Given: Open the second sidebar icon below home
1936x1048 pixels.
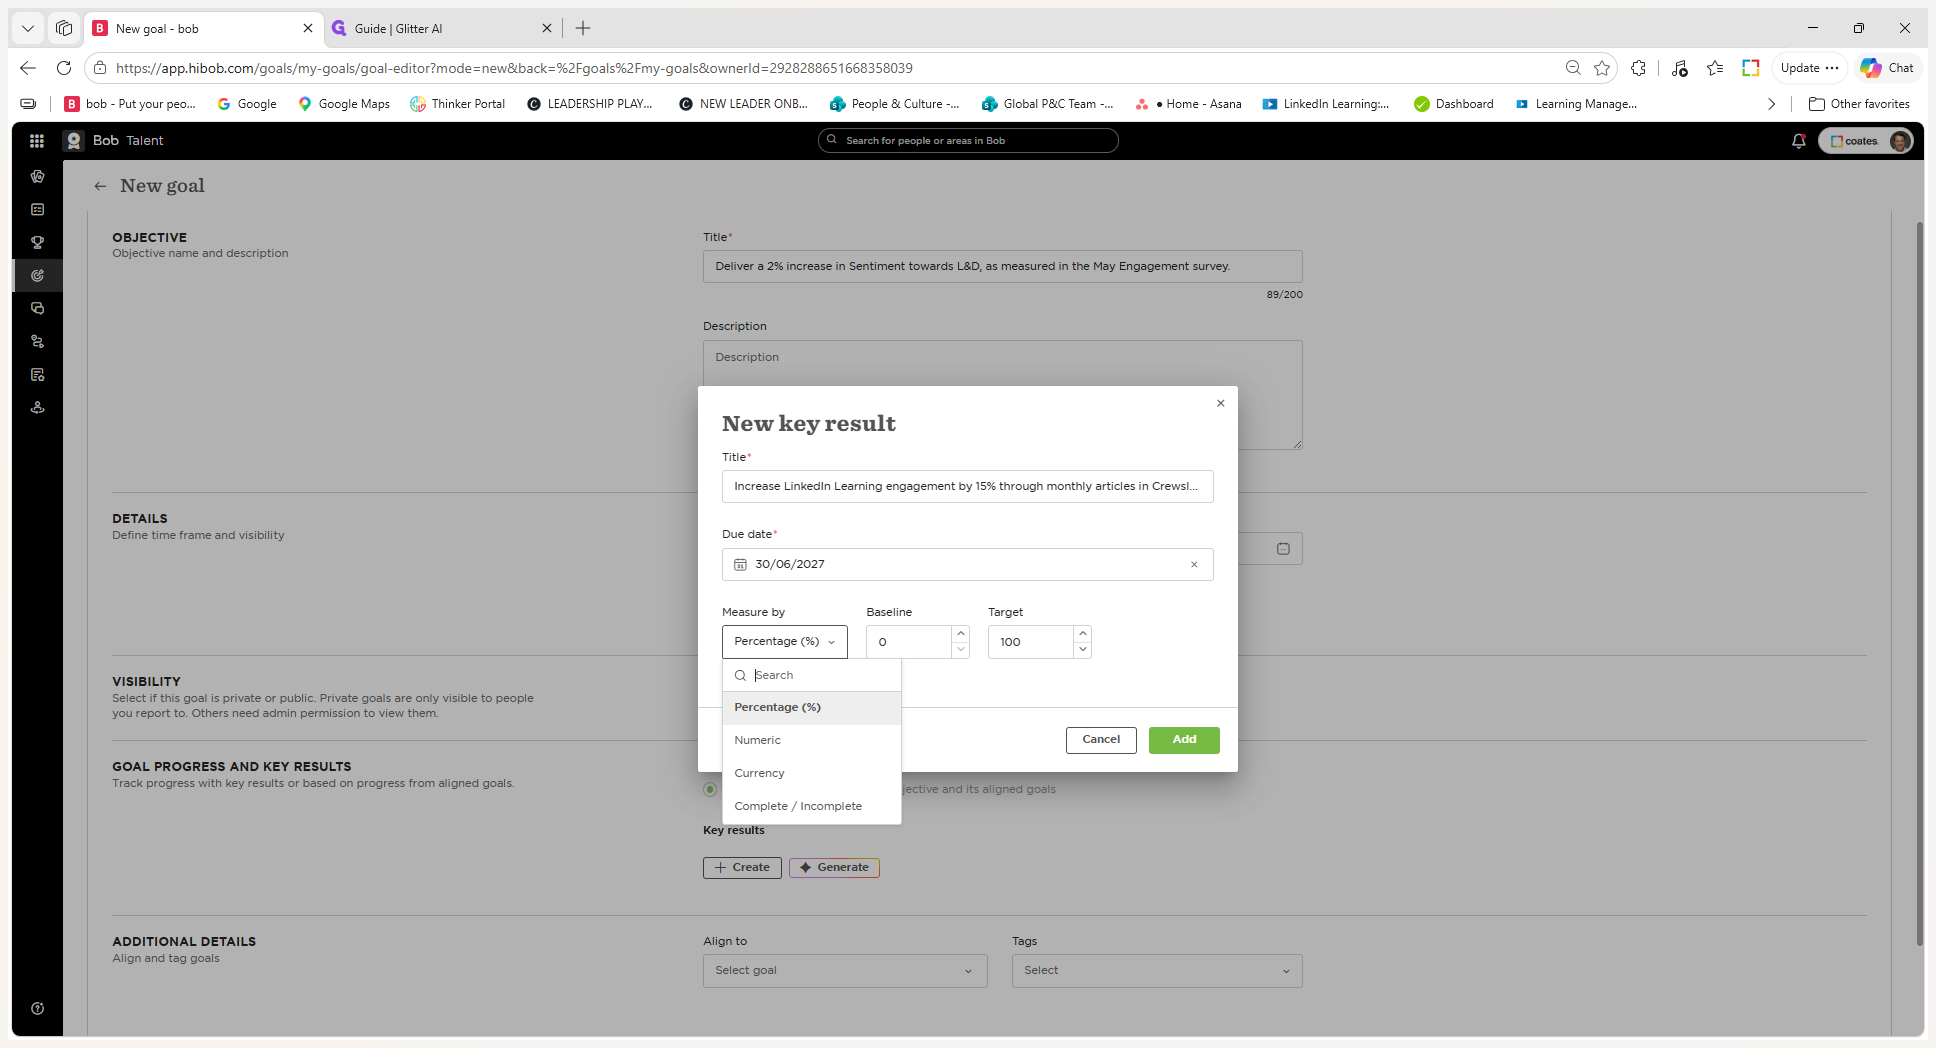Looking at the screenshot, I should (38, 209).
